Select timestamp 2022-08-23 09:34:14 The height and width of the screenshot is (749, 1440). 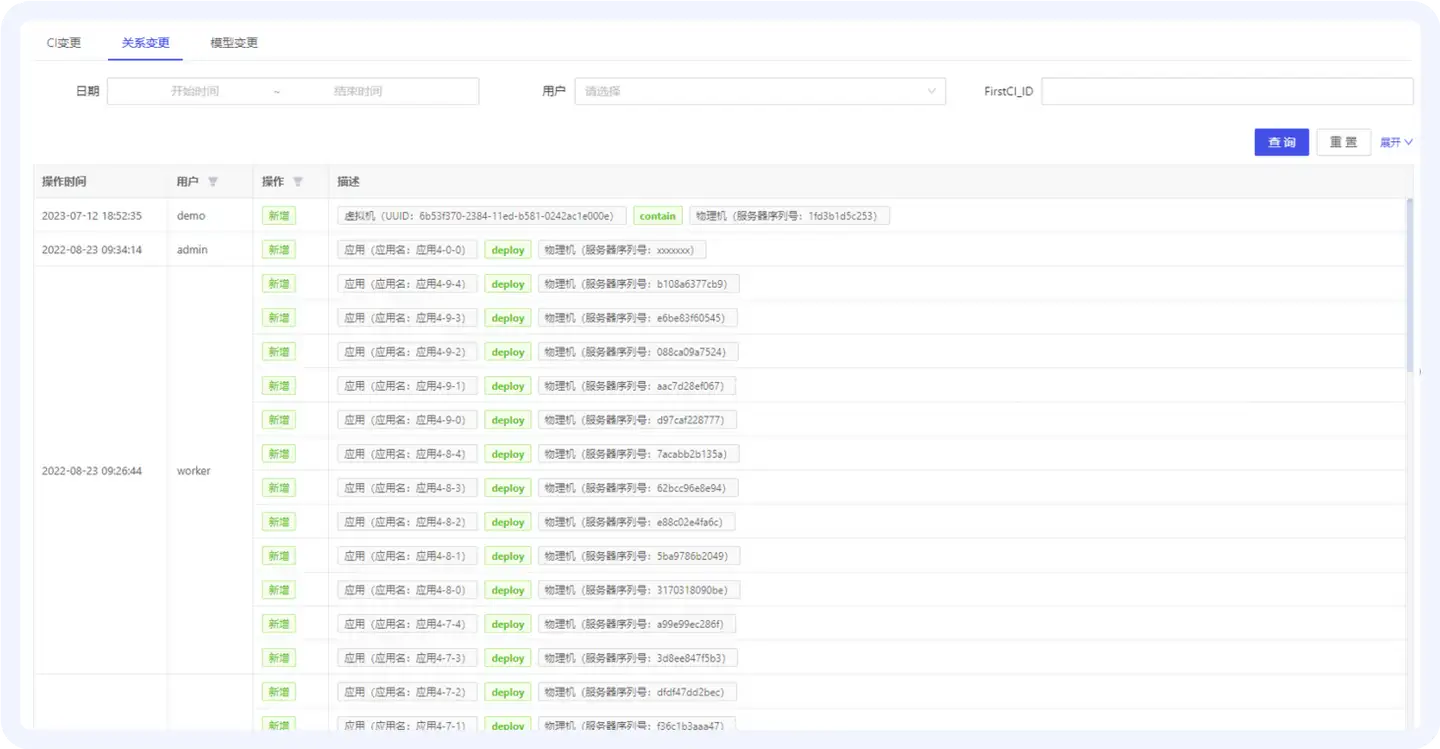pyautogui.click(x=92, y=250)
